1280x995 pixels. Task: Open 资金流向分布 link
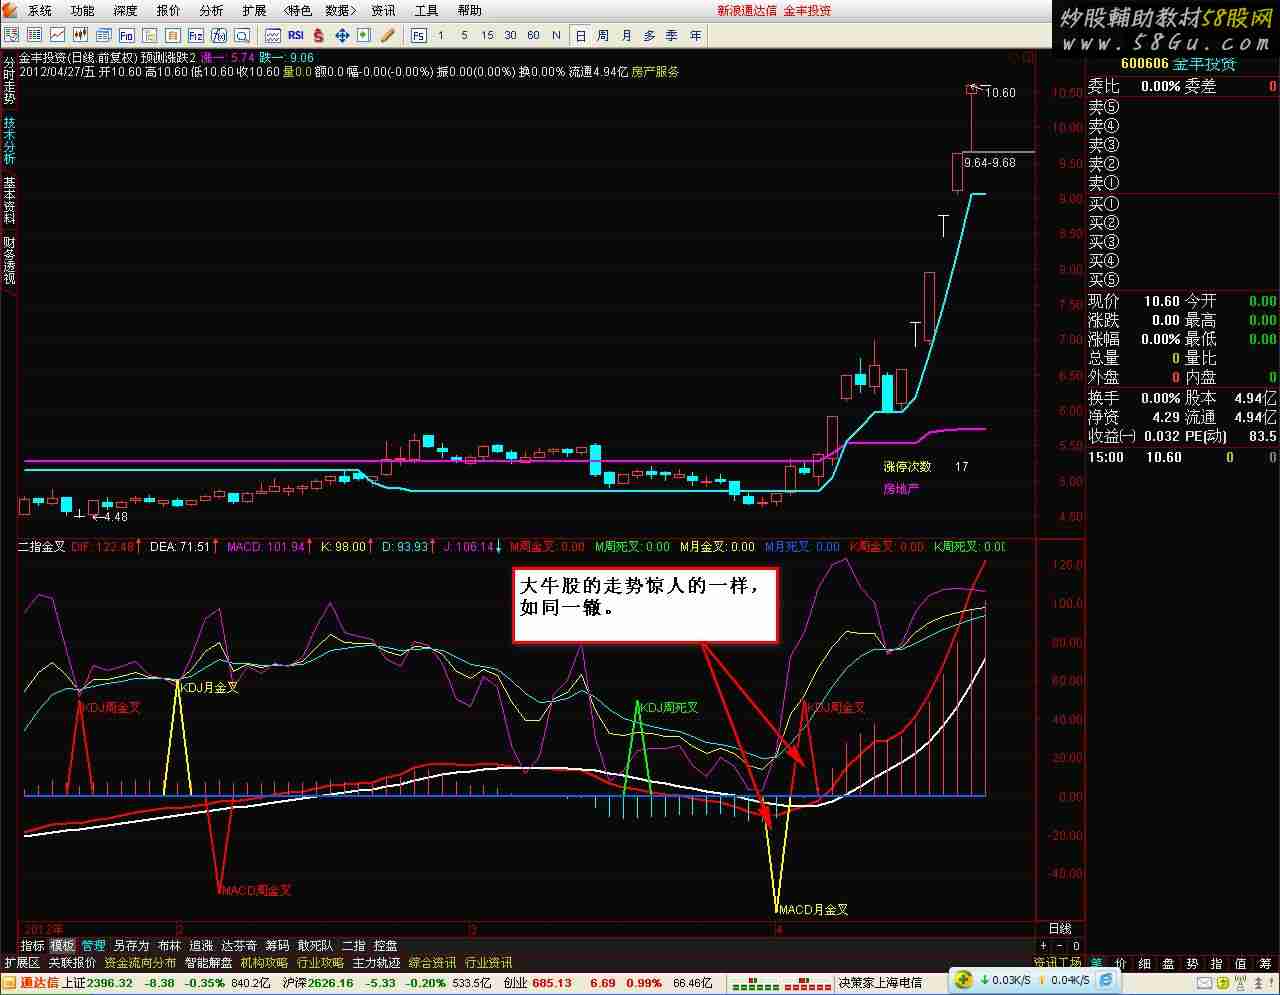pos(139,962)
